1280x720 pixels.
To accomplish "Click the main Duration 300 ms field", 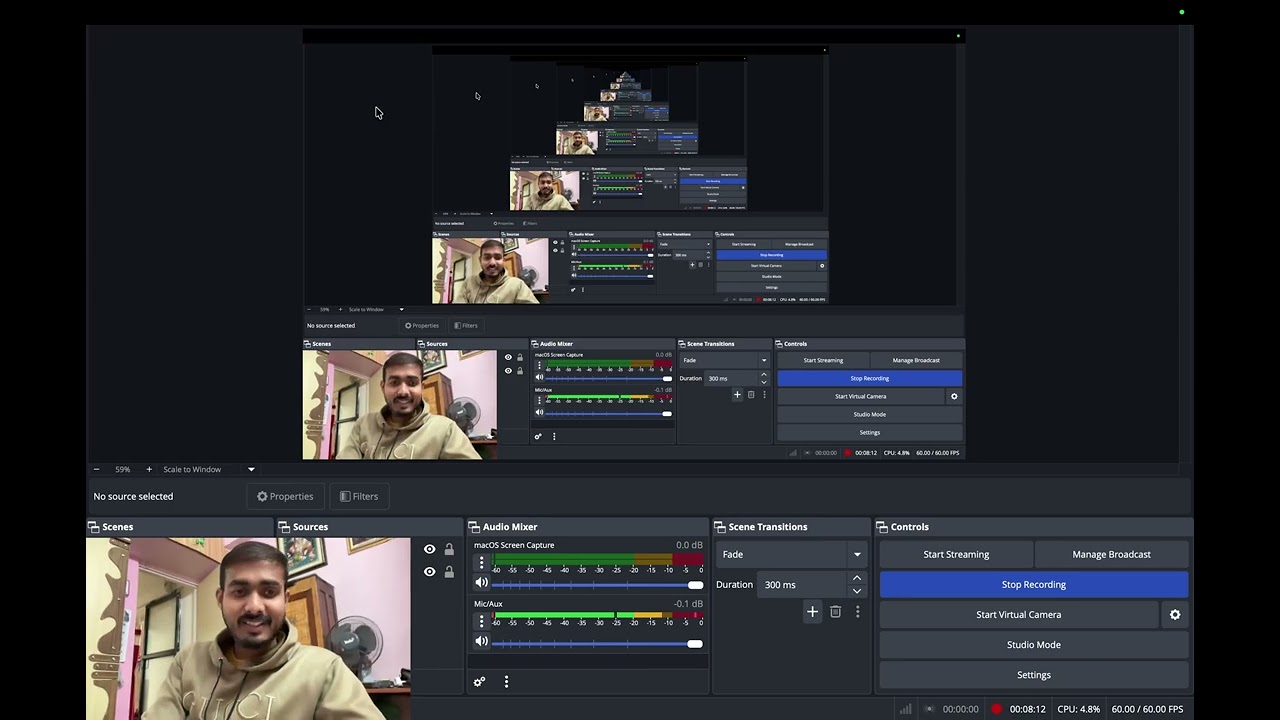I will click(803, 584).
